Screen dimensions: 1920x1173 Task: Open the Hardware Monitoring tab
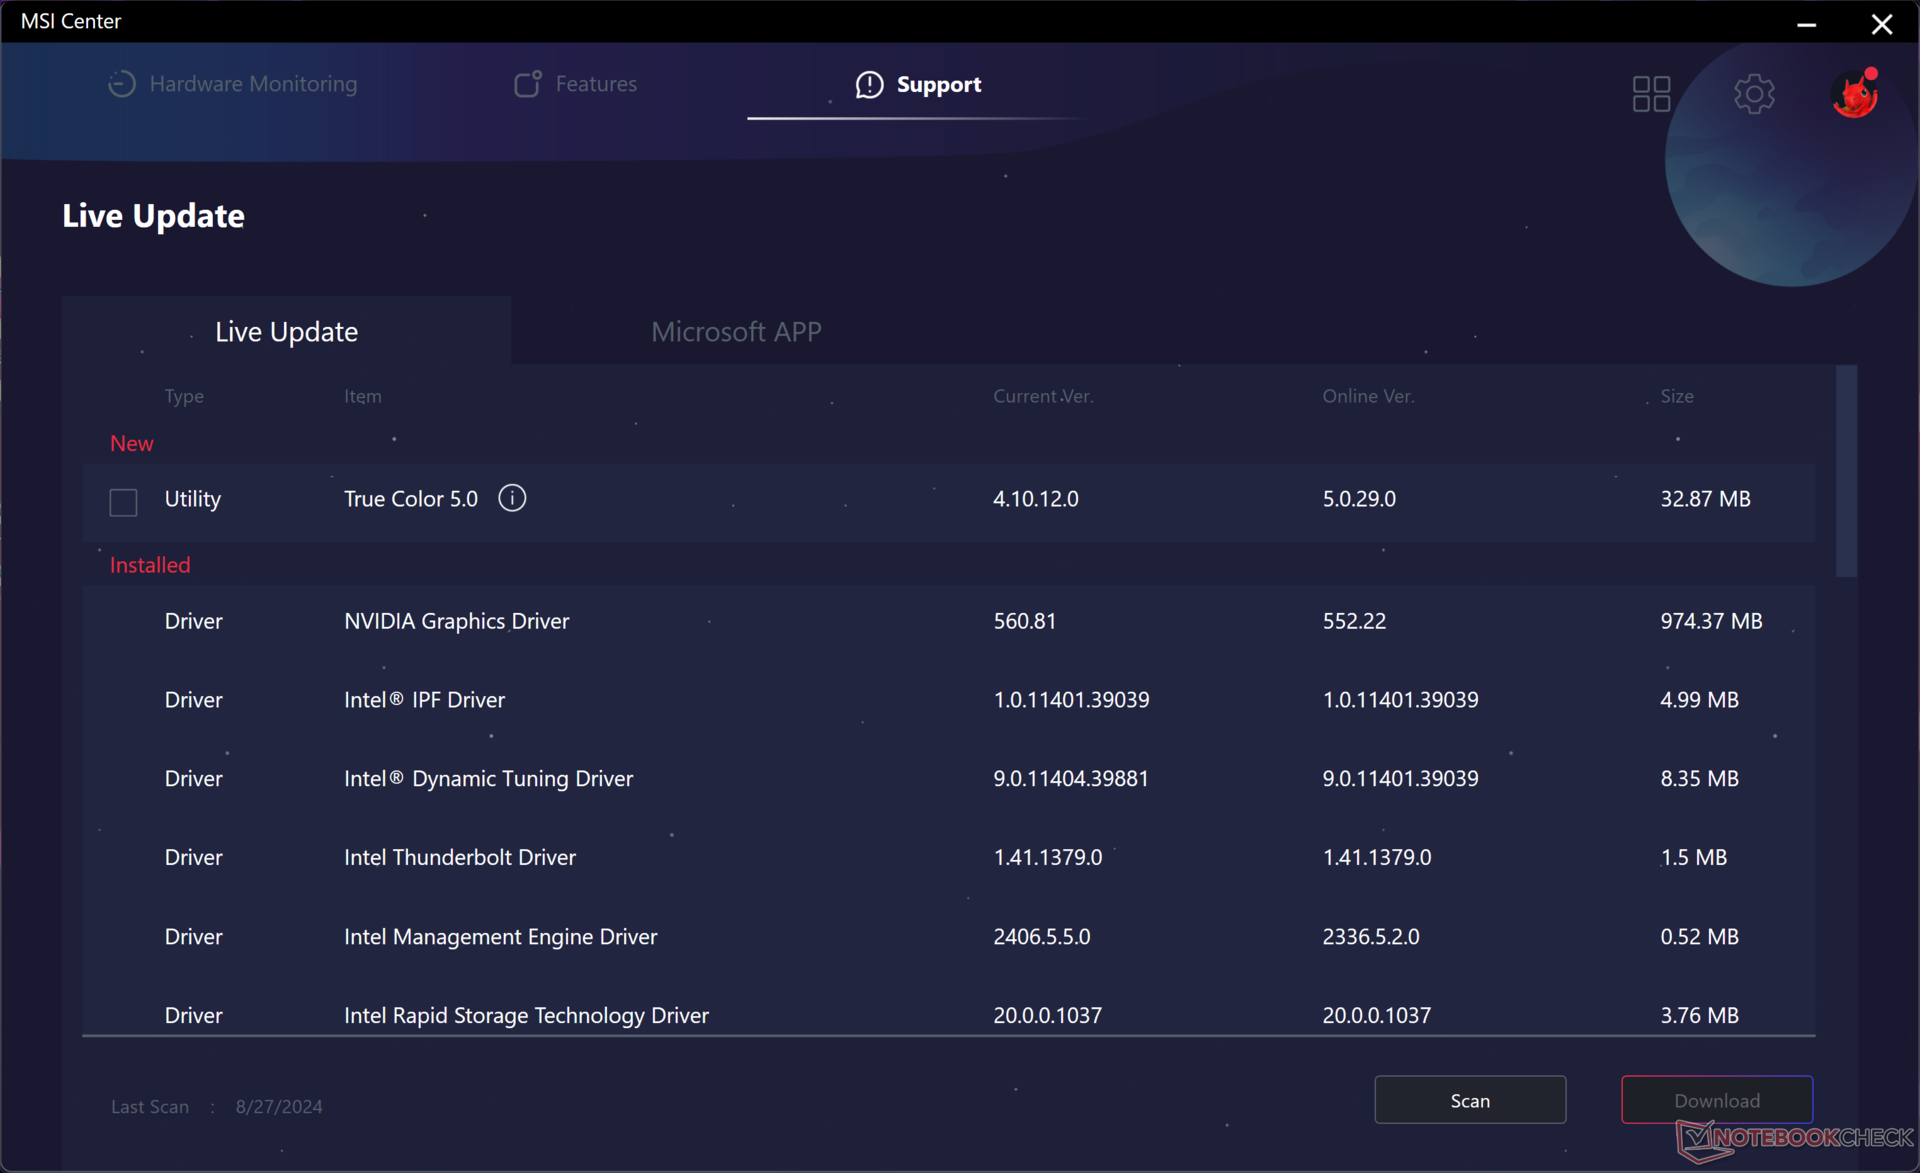coord(232,84)
